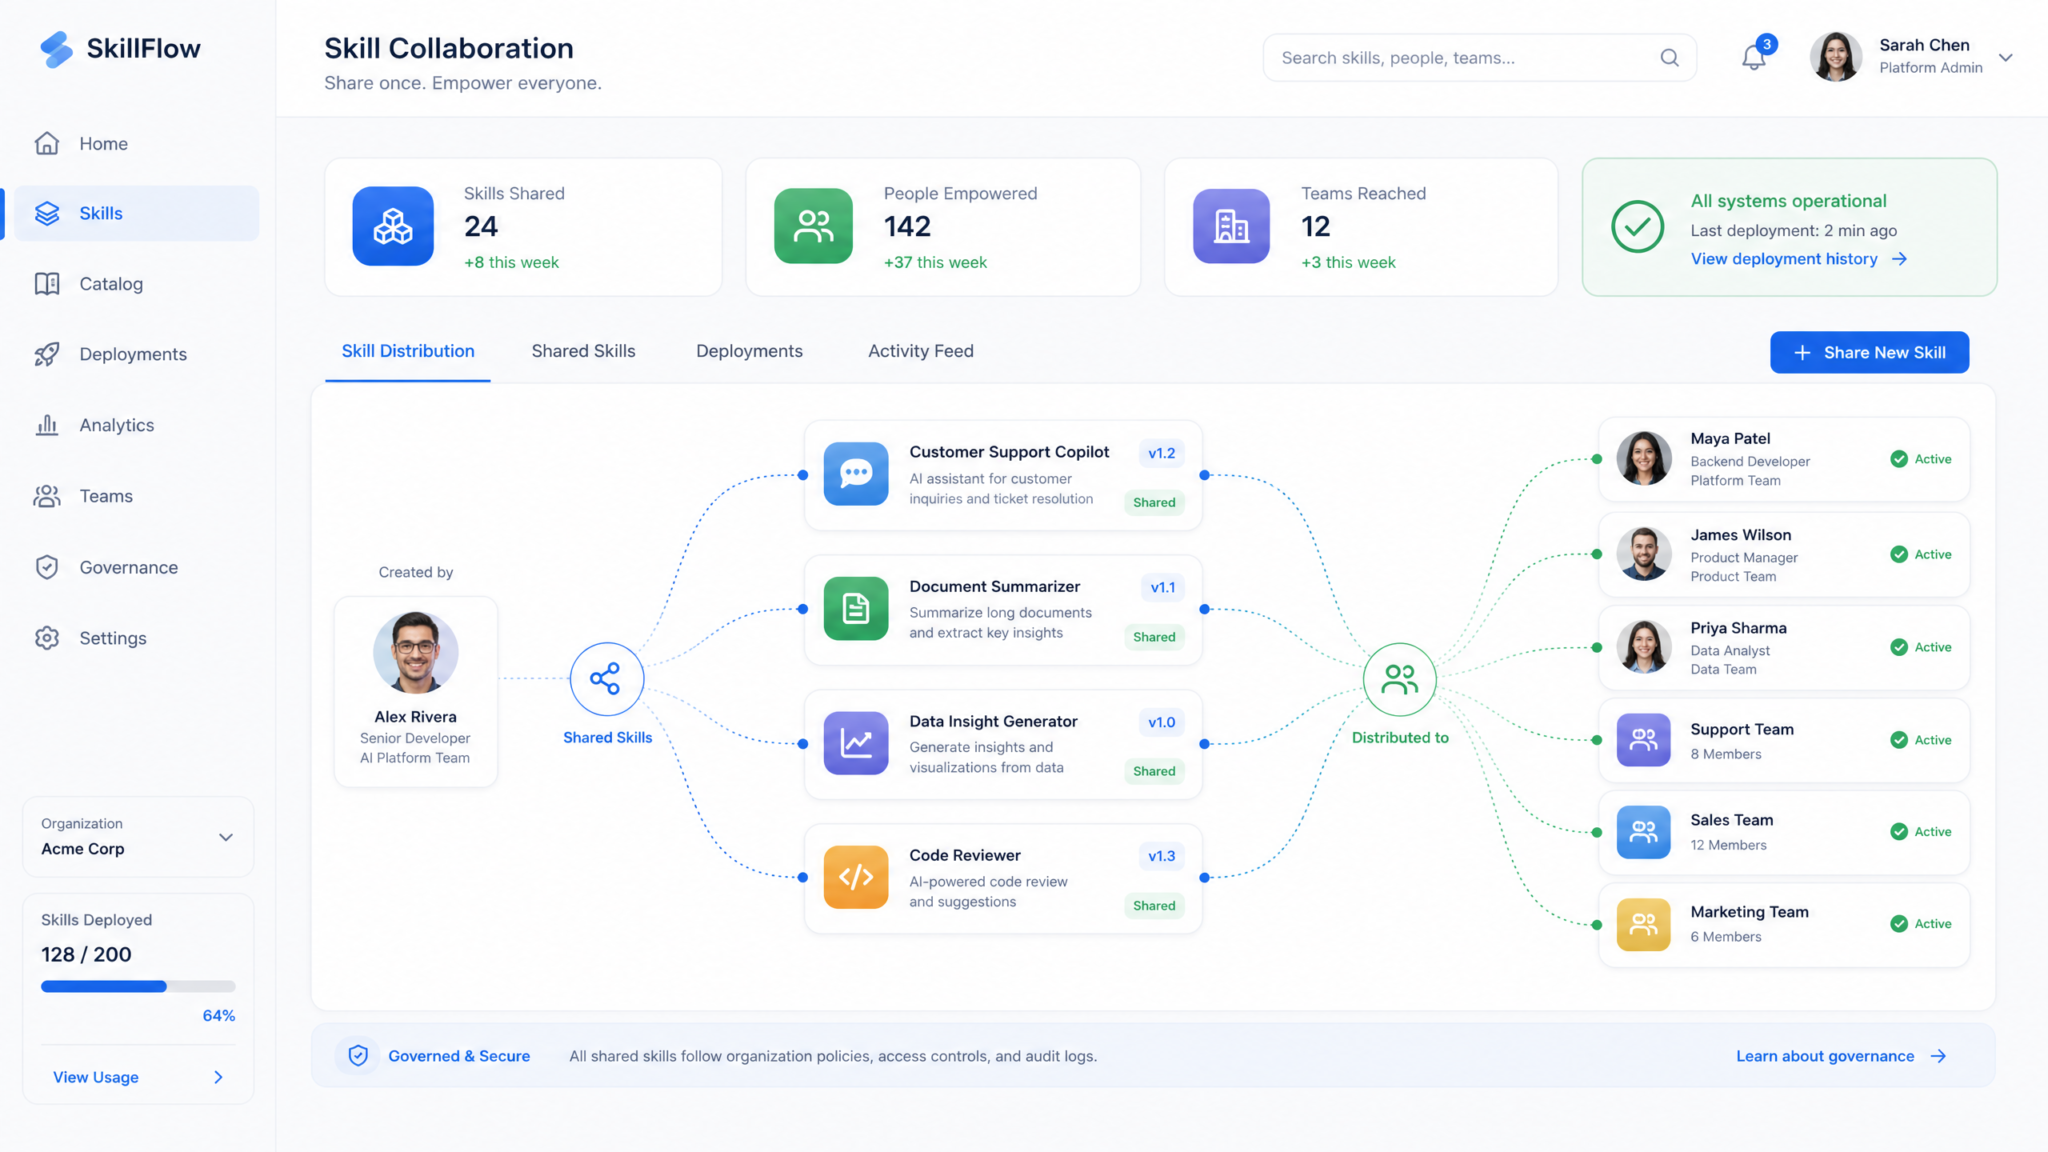Click the Skills Shared cubes icon
2048x1152 pixels.
pos(393,226)
